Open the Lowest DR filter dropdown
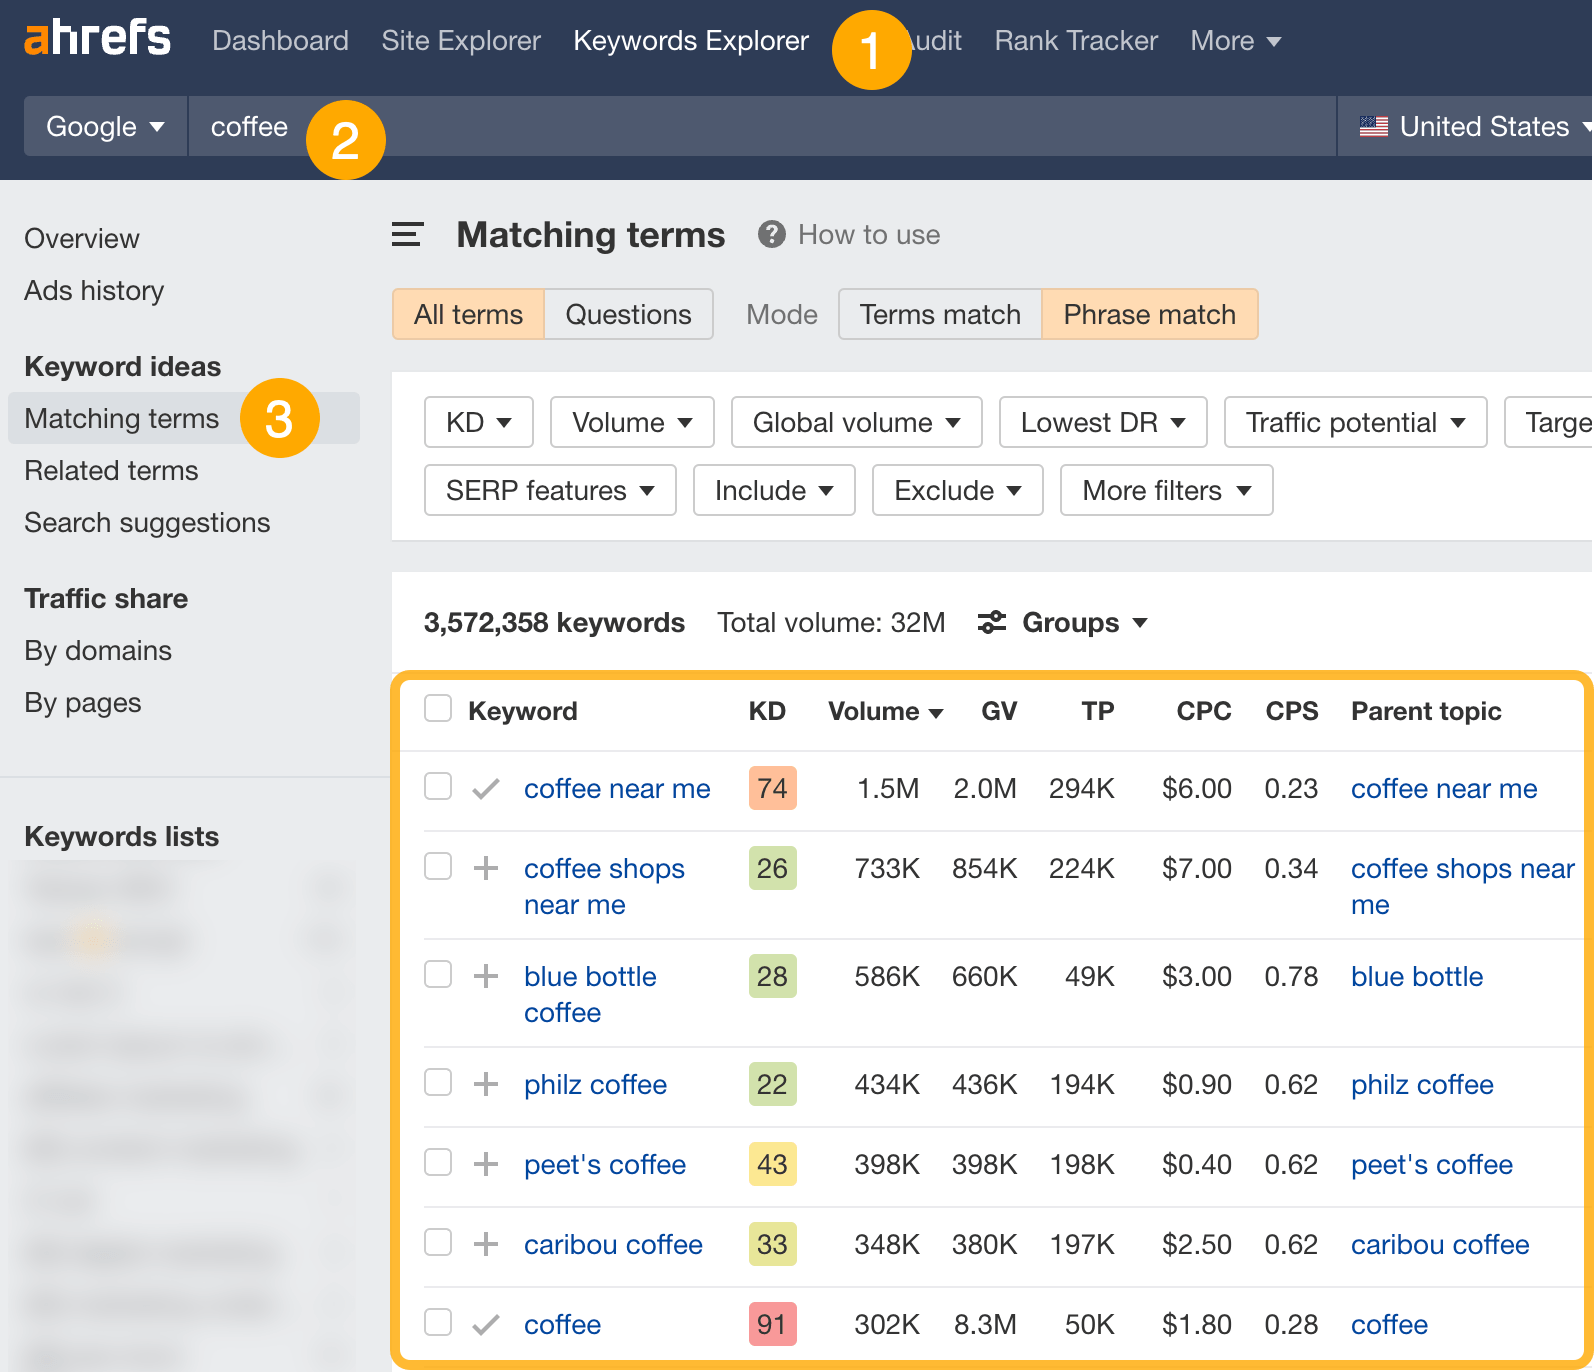Screen dimensions: 1594x1372 click(x=1103, y=422)
